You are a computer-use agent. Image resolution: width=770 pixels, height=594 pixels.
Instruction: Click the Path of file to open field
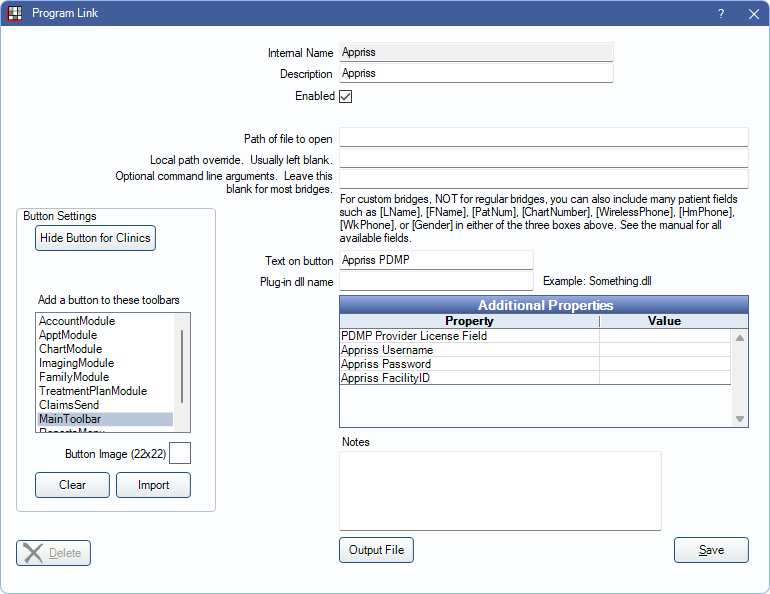point(544,137)
